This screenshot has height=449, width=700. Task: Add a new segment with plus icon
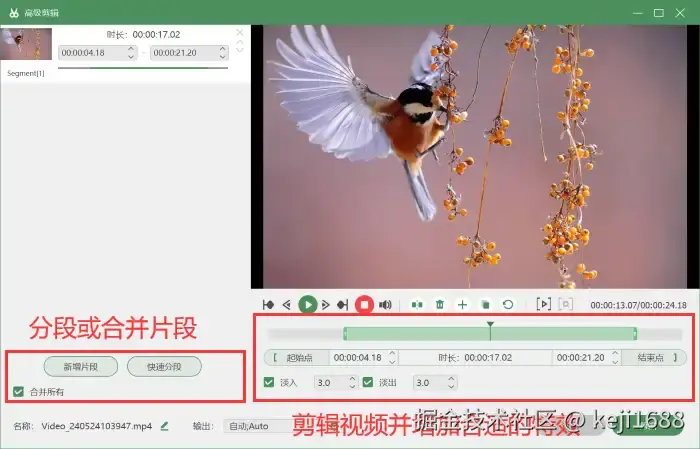tap(462, 305)
